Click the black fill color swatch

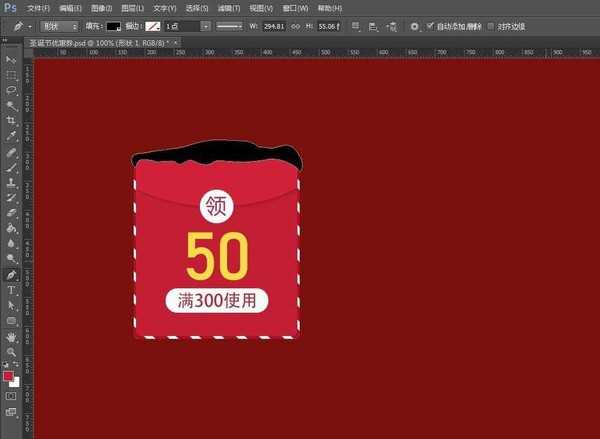click(113, 25)
